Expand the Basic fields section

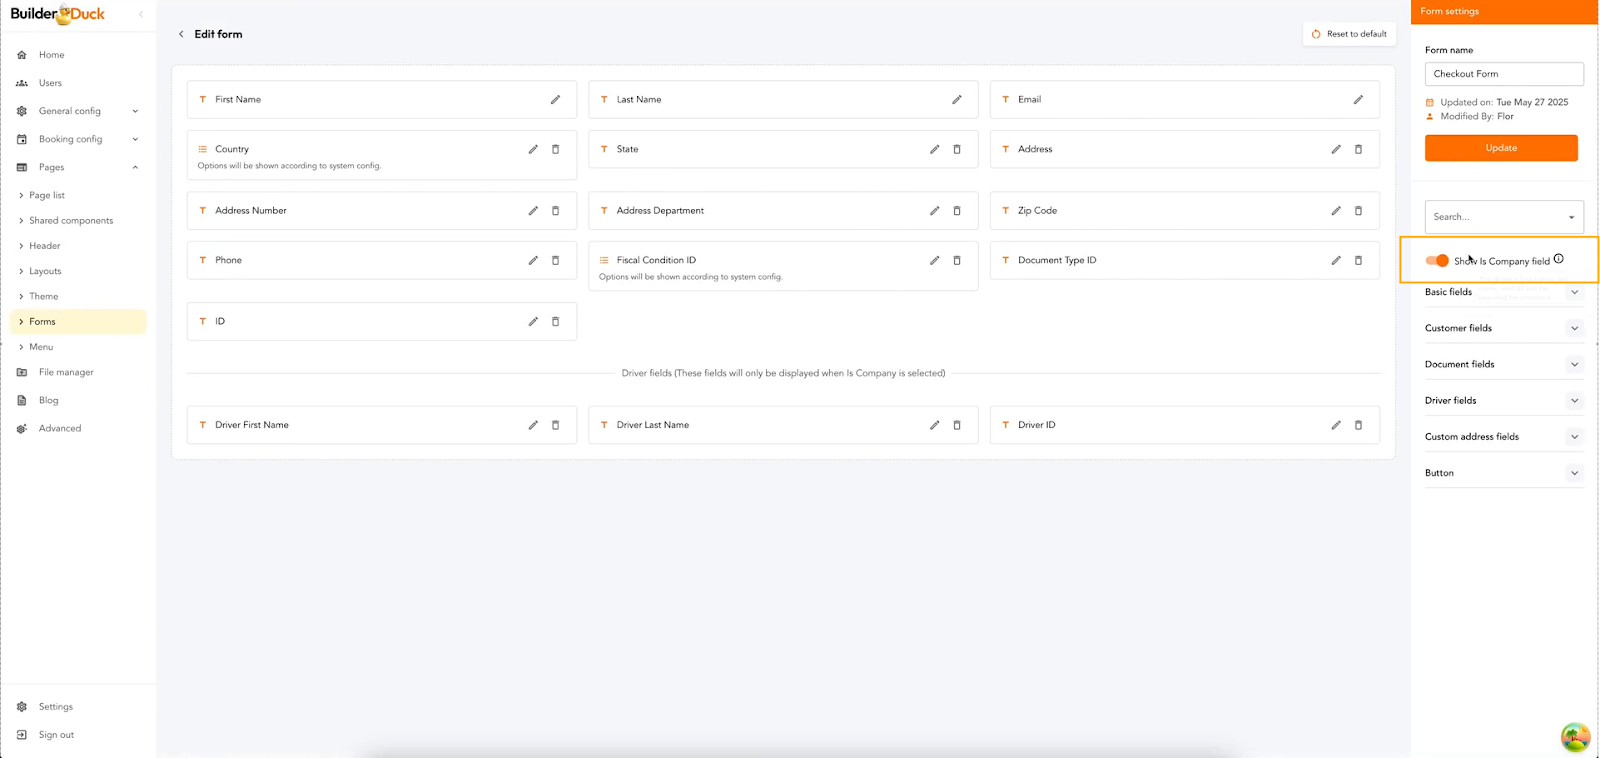coord(1574,292)
